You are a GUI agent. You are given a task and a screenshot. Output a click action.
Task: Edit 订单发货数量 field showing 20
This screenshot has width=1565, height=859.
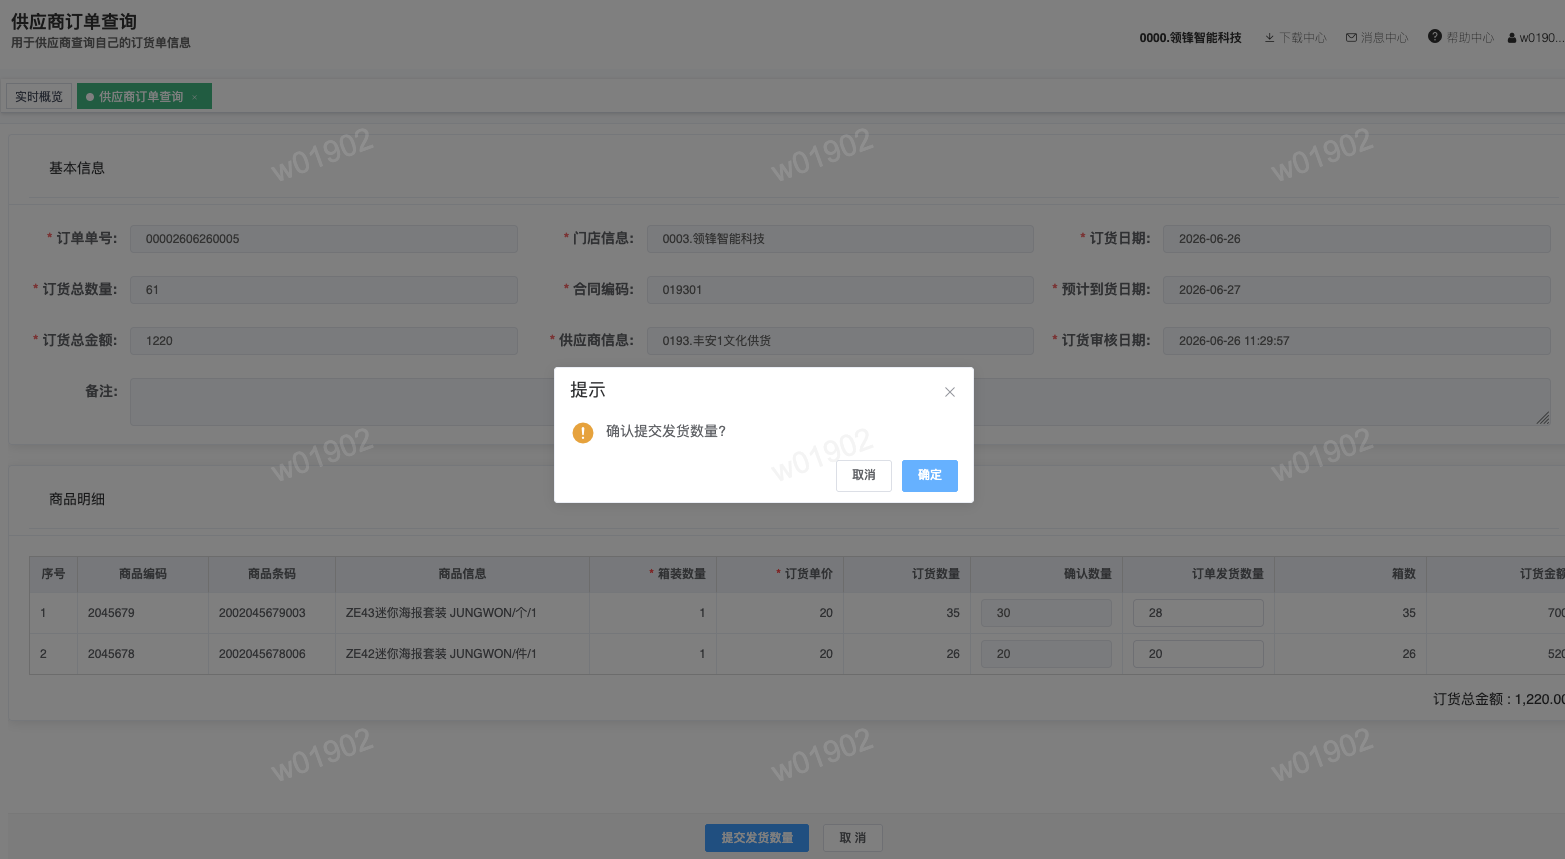tap(1198, 654)
